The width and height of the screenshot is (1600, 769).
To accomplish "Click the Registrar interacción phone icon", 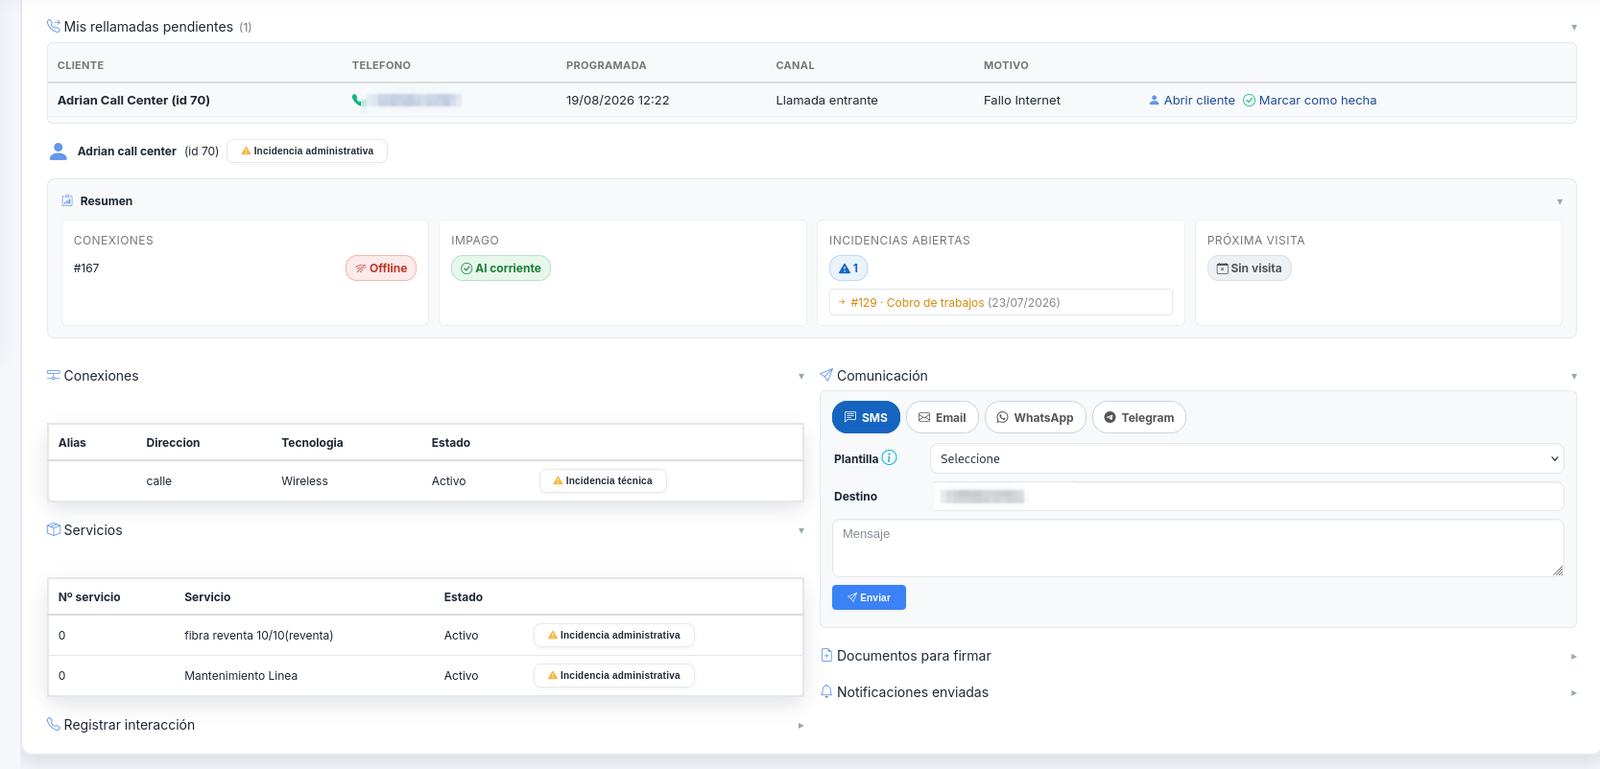I will coord(53,724).
